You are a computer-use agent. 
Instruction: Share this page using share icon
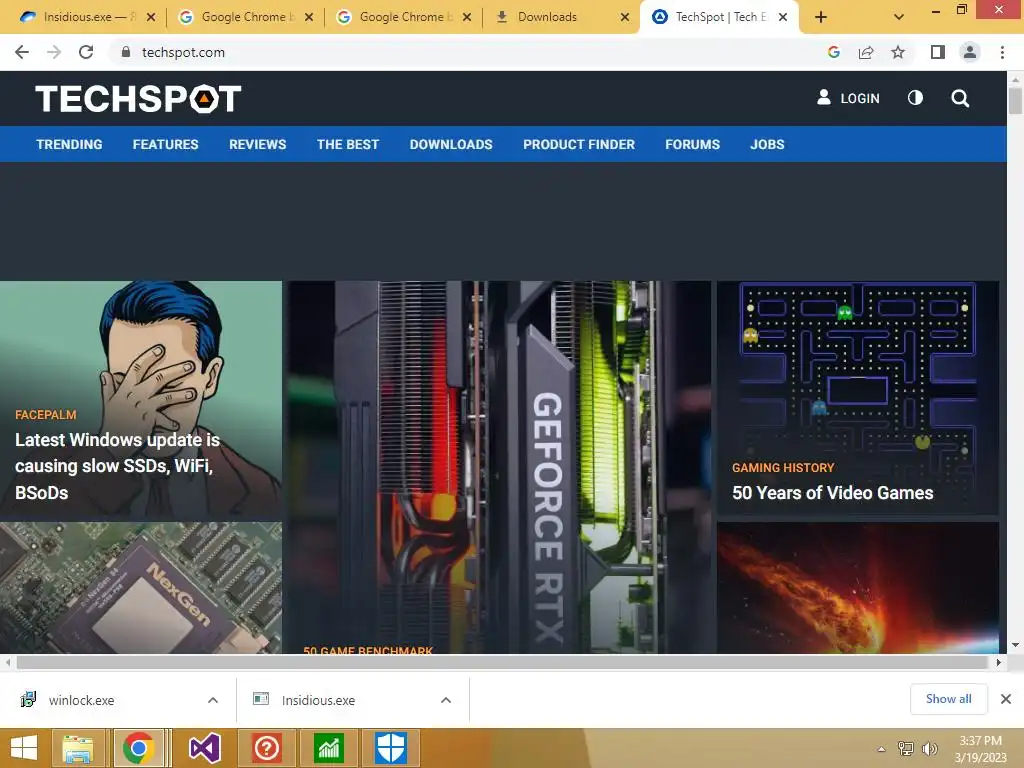[x=866, y=52]
